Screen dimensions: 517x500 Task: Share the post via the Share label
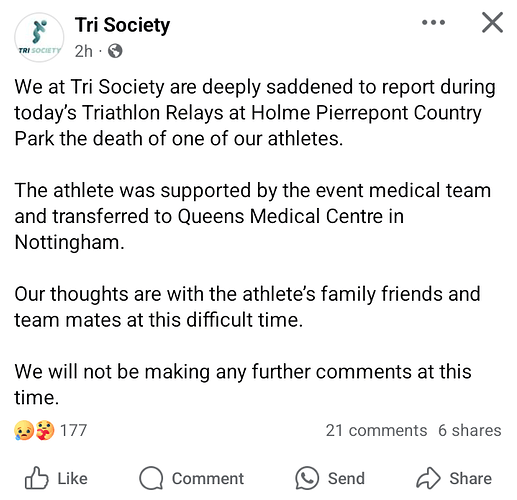click(470, 479)
